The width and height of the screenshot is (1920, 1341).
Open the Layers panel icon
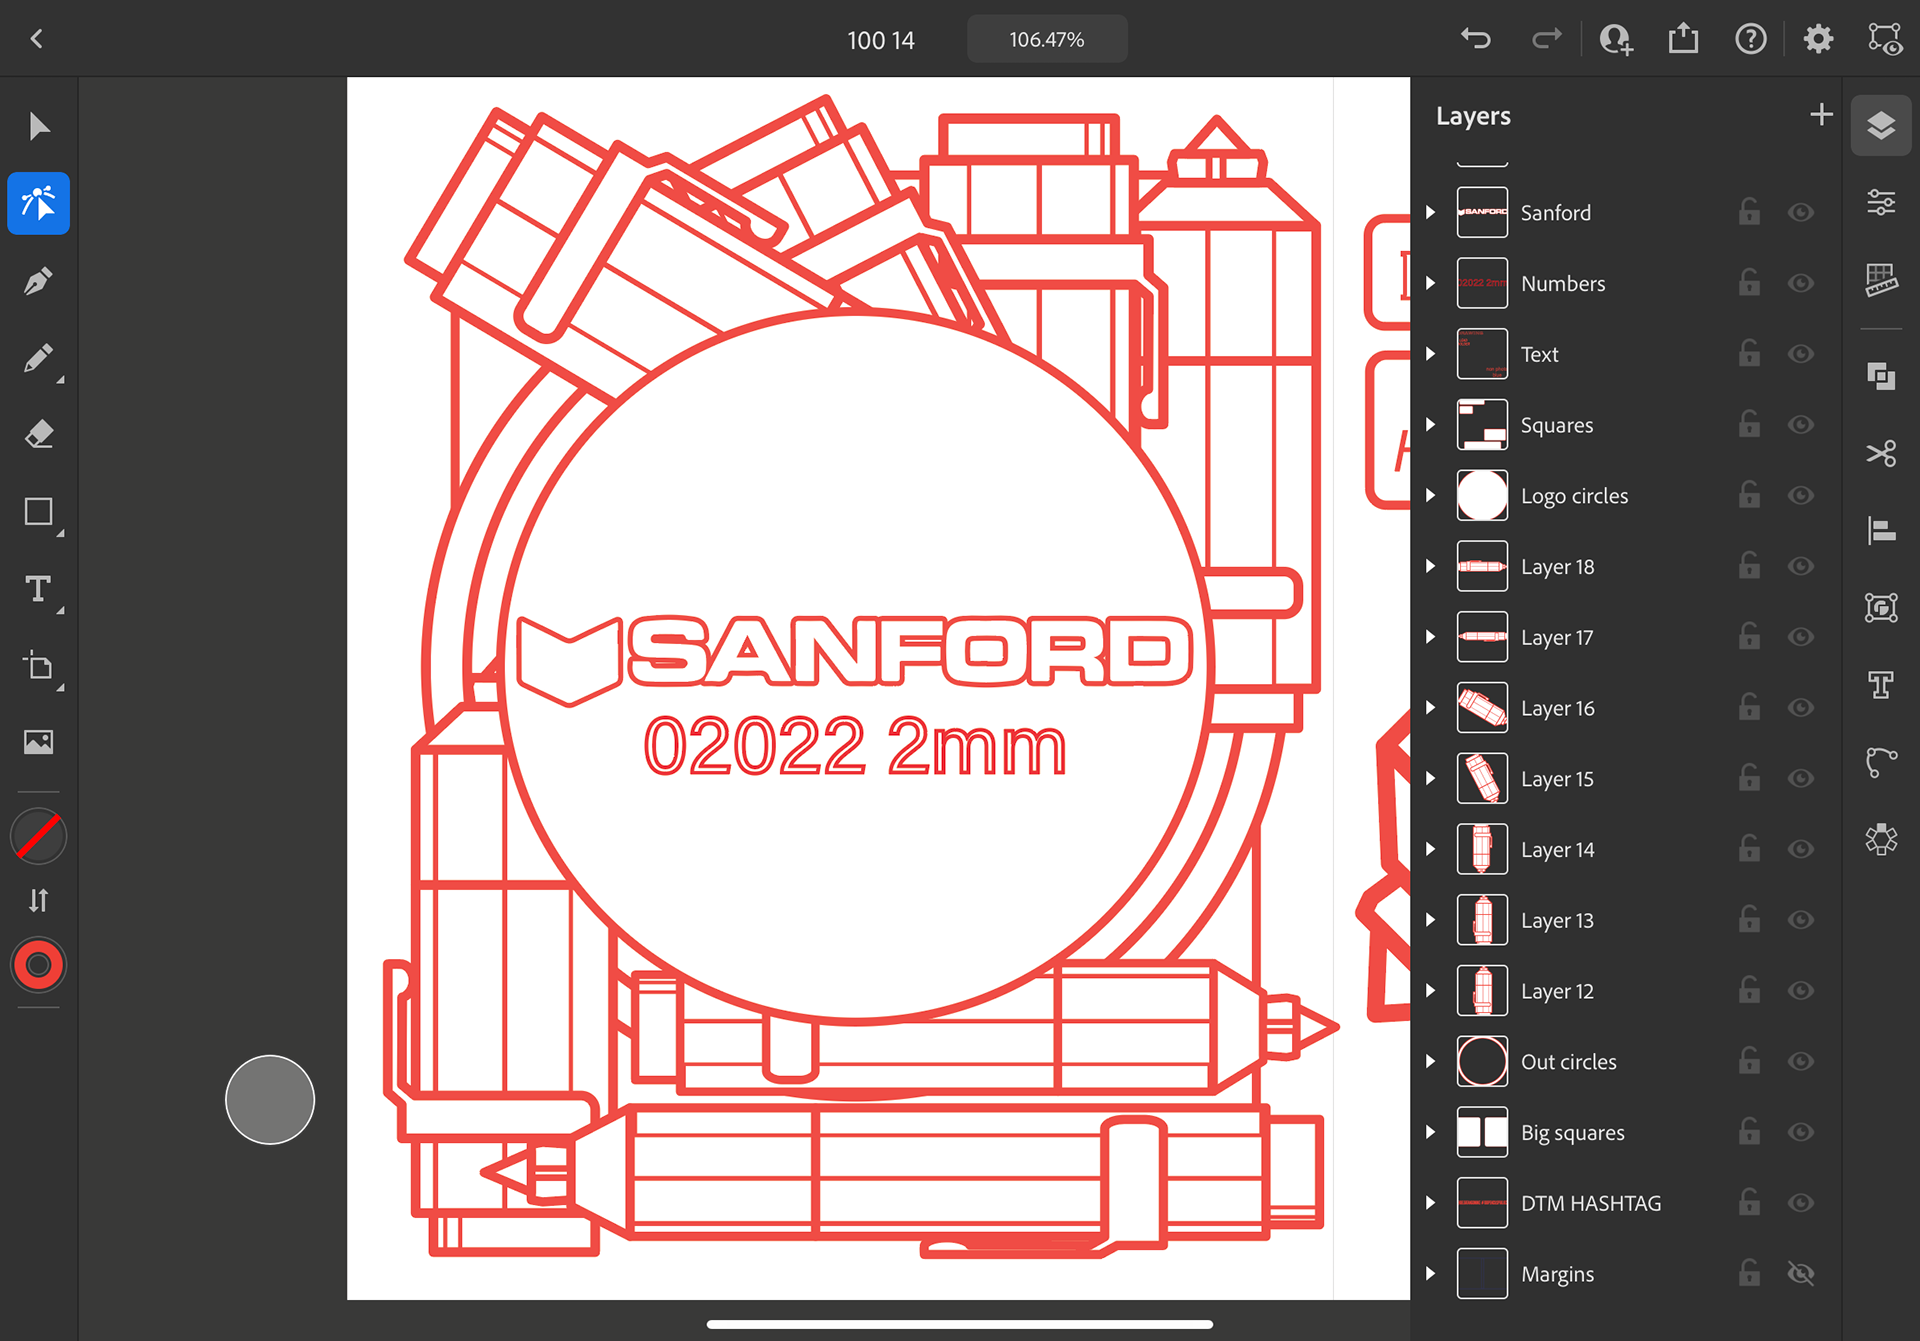(1881, 126)
